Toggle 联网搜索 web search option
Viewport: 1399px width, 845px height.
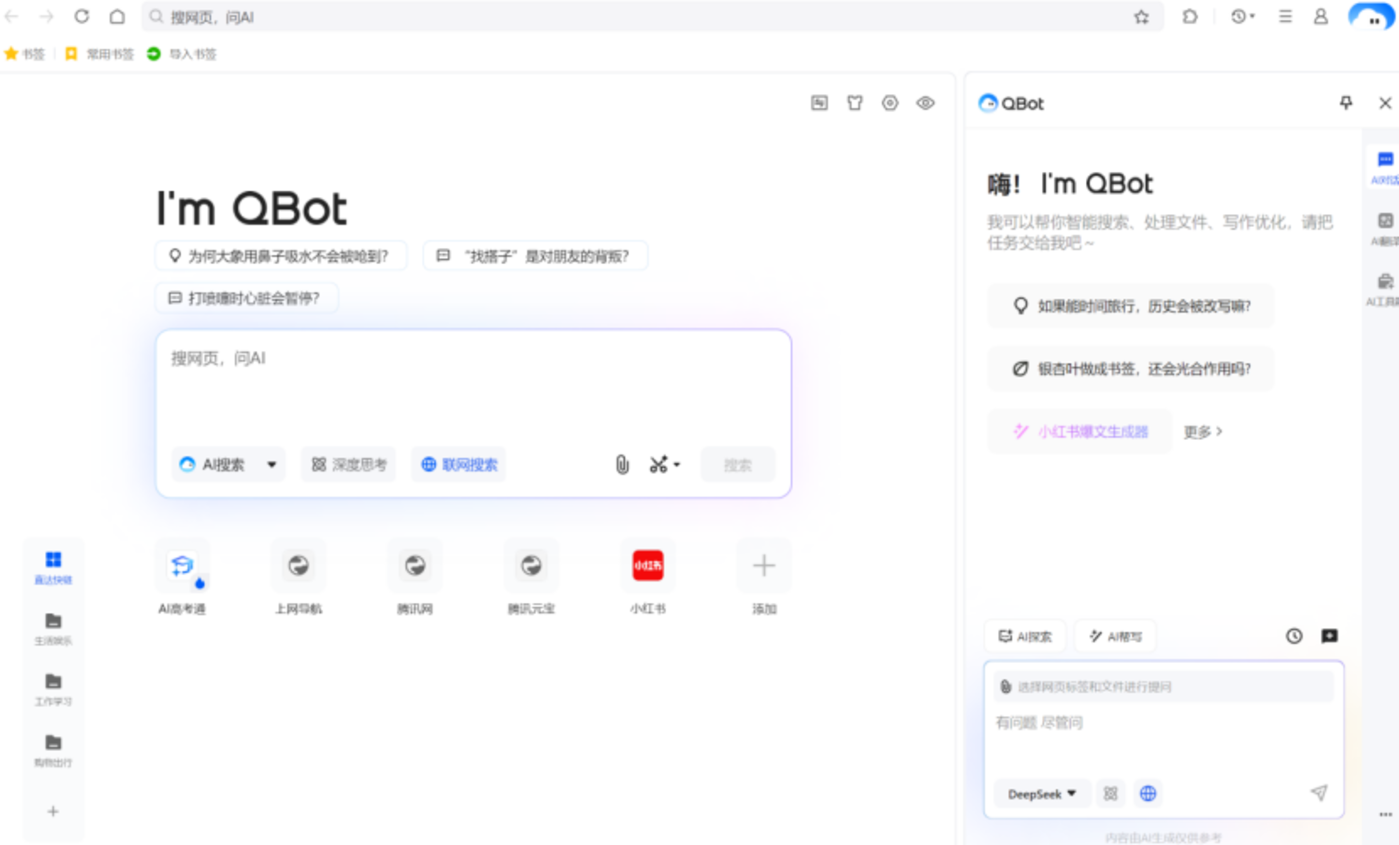click(458, 464)
